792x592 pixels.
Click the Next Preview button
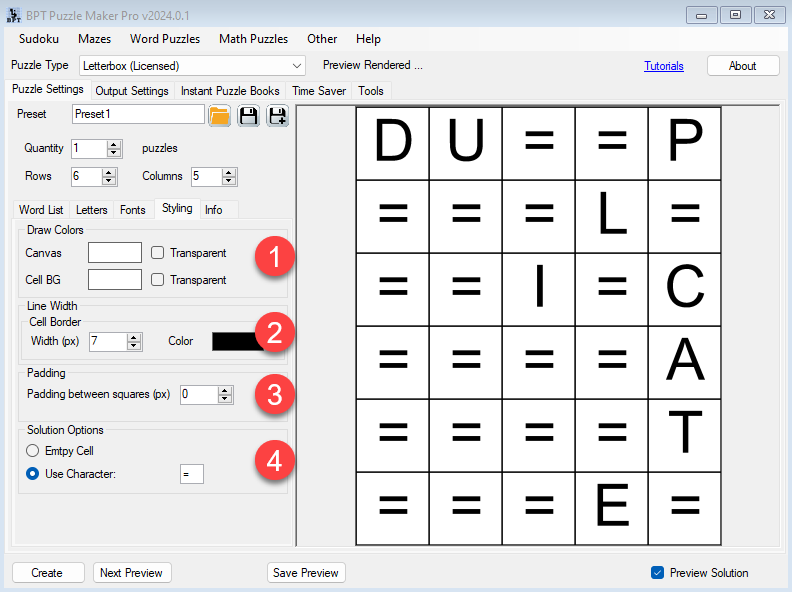coord(132,573)
